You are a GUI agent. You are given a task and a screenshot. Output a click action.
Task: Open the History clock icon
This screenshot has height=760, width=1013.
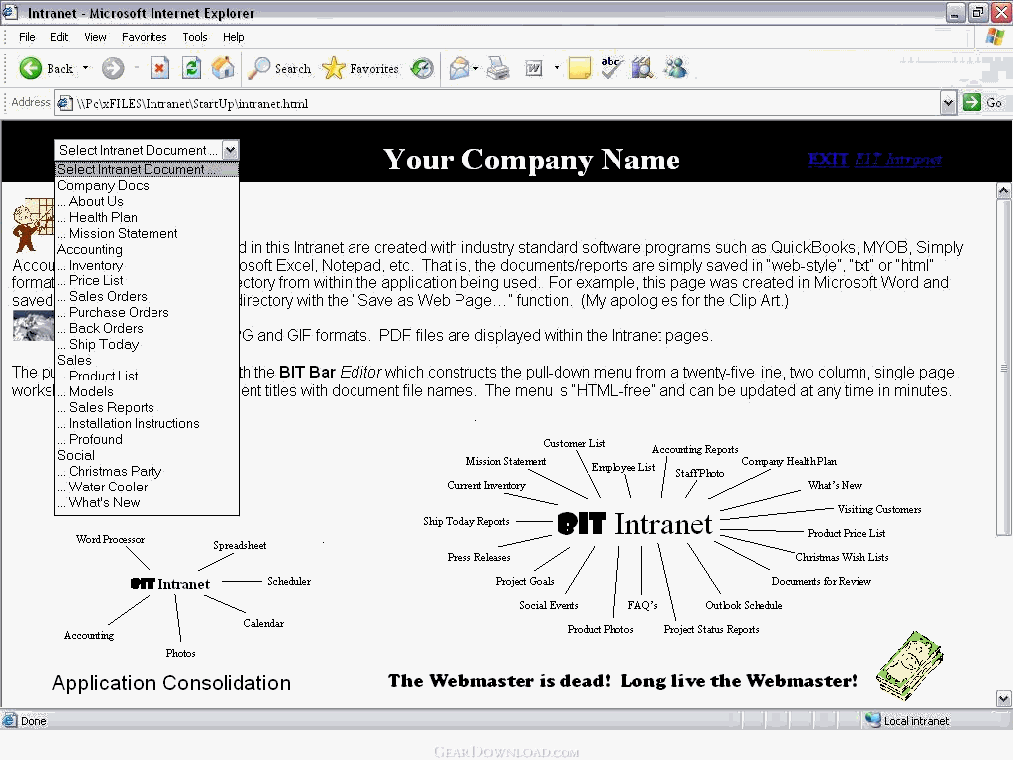(x=422, y=68)
